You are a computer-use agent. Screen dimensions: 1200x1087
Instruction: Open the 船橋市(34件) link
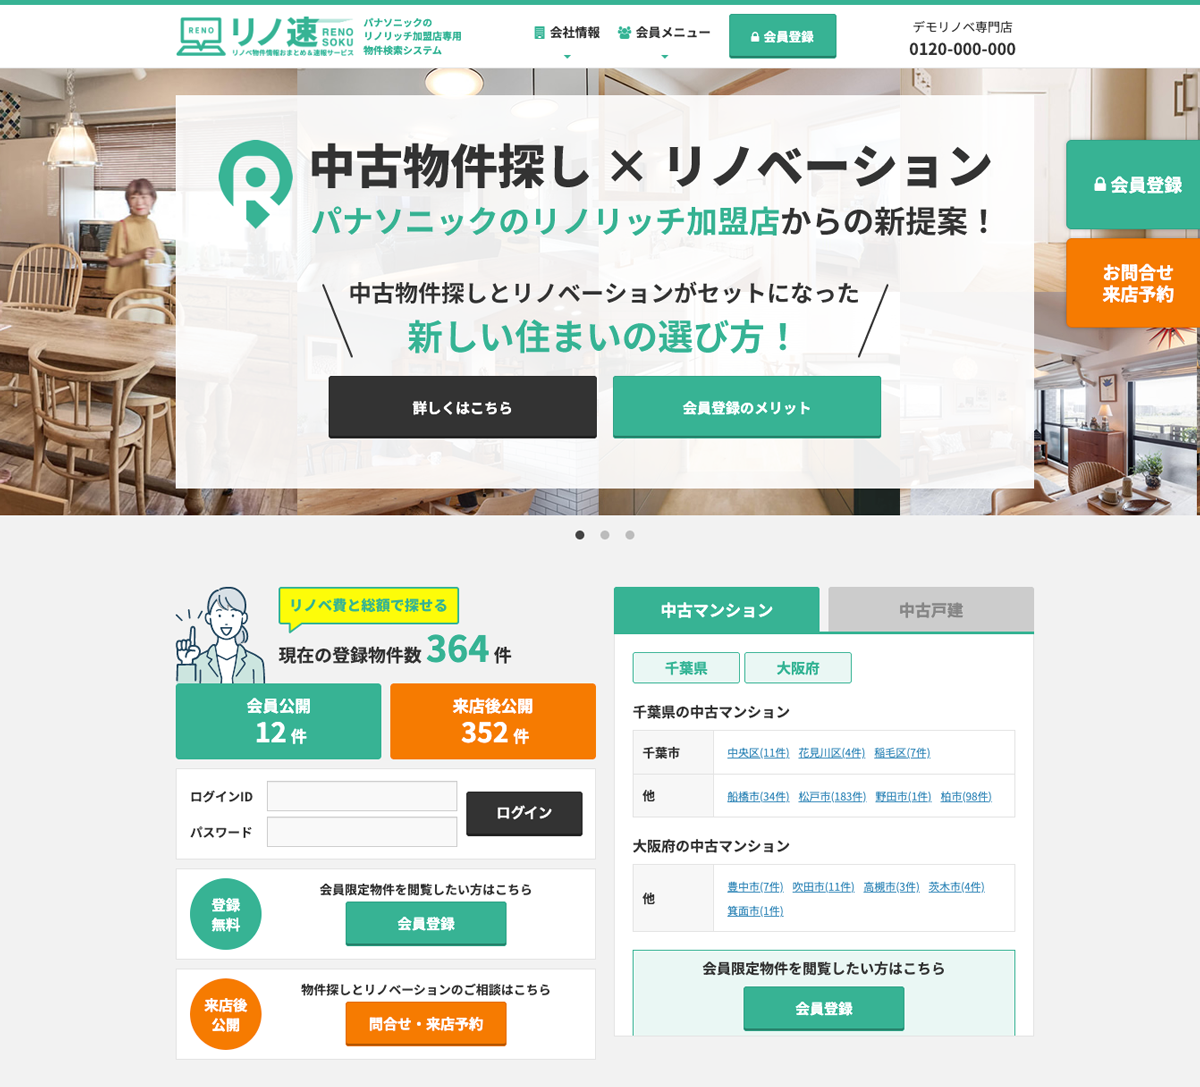click(x=758, y=797)
